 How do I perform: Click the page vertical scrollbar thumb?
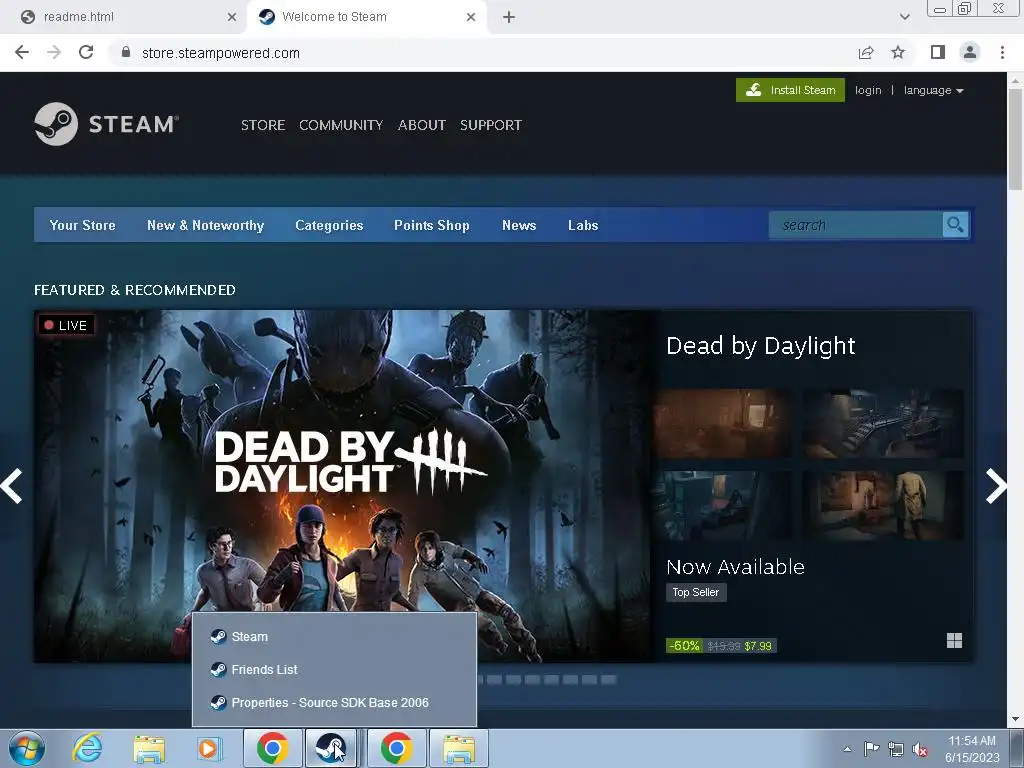[x=1015, y=137]
